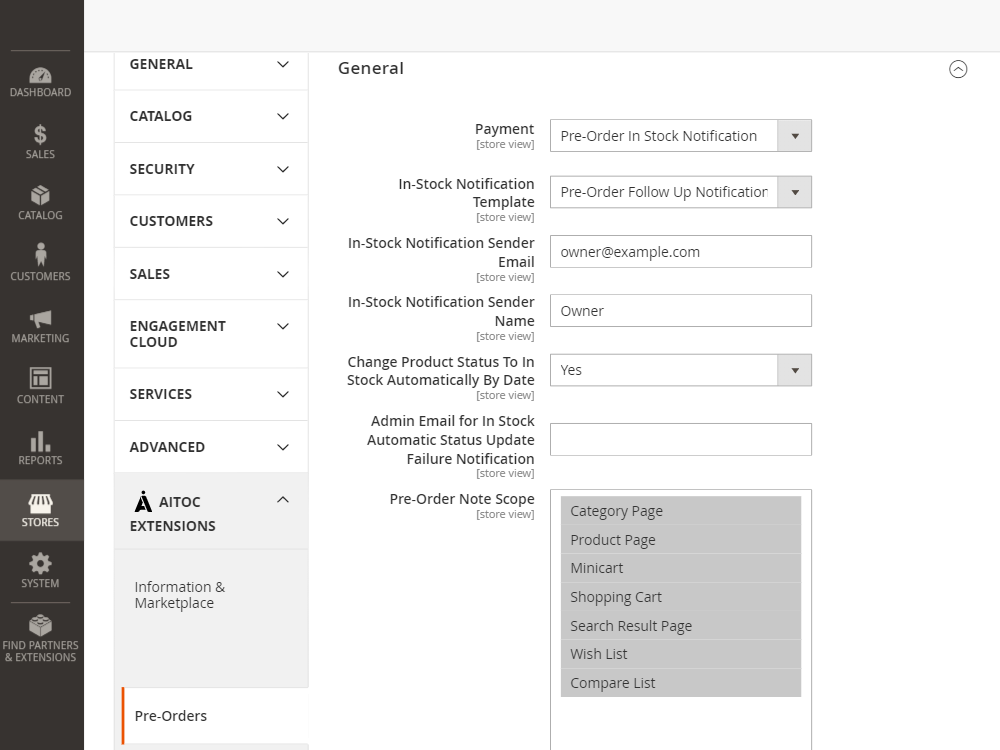Expand the CATALOG config tab
Image resolution: width=1000 pixels, height=750 pixels.
211,116
